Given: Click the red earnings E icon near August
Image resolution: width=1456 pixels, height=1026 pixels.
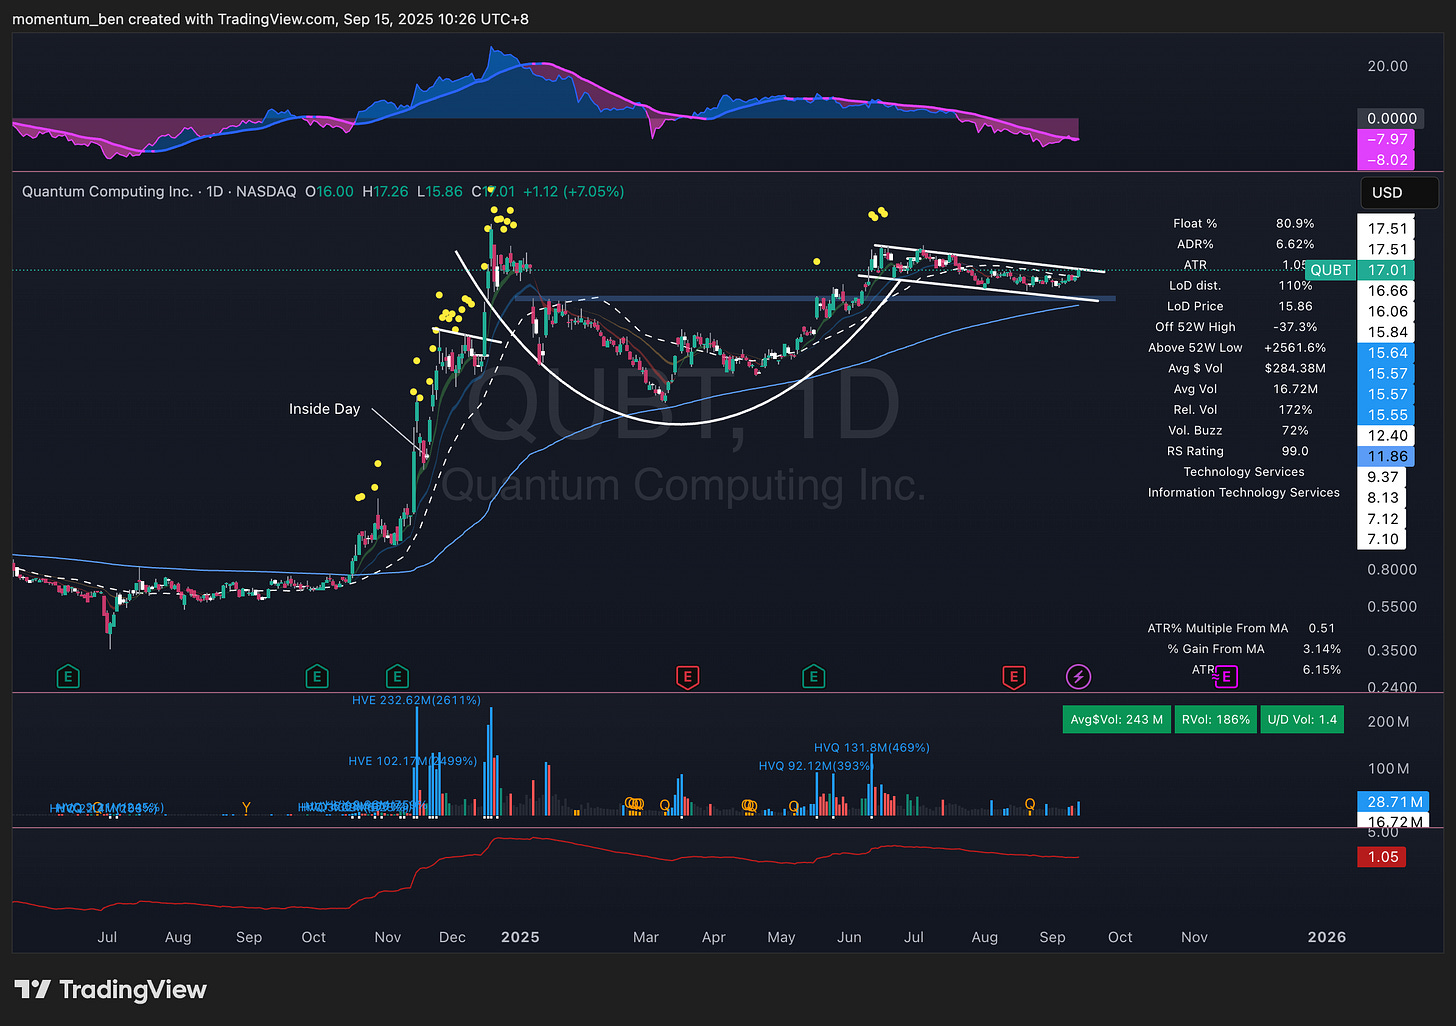Looking at the screenshot, I should 1013,677.
